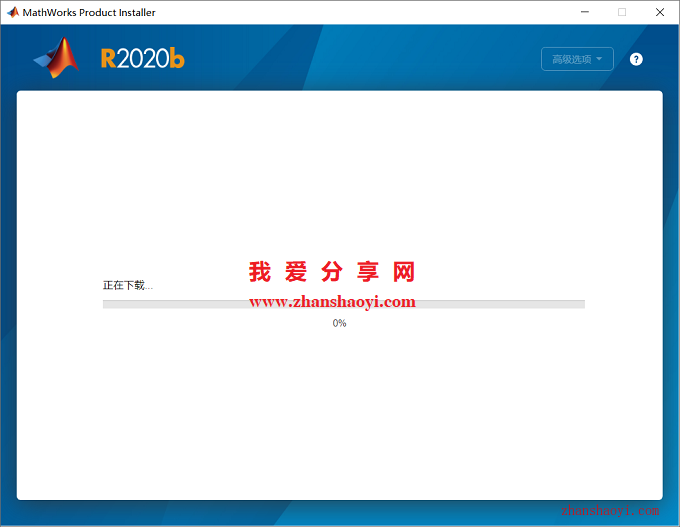Expand the 高级选项 dropdown
Screen dimensions: 680x527
577,59
